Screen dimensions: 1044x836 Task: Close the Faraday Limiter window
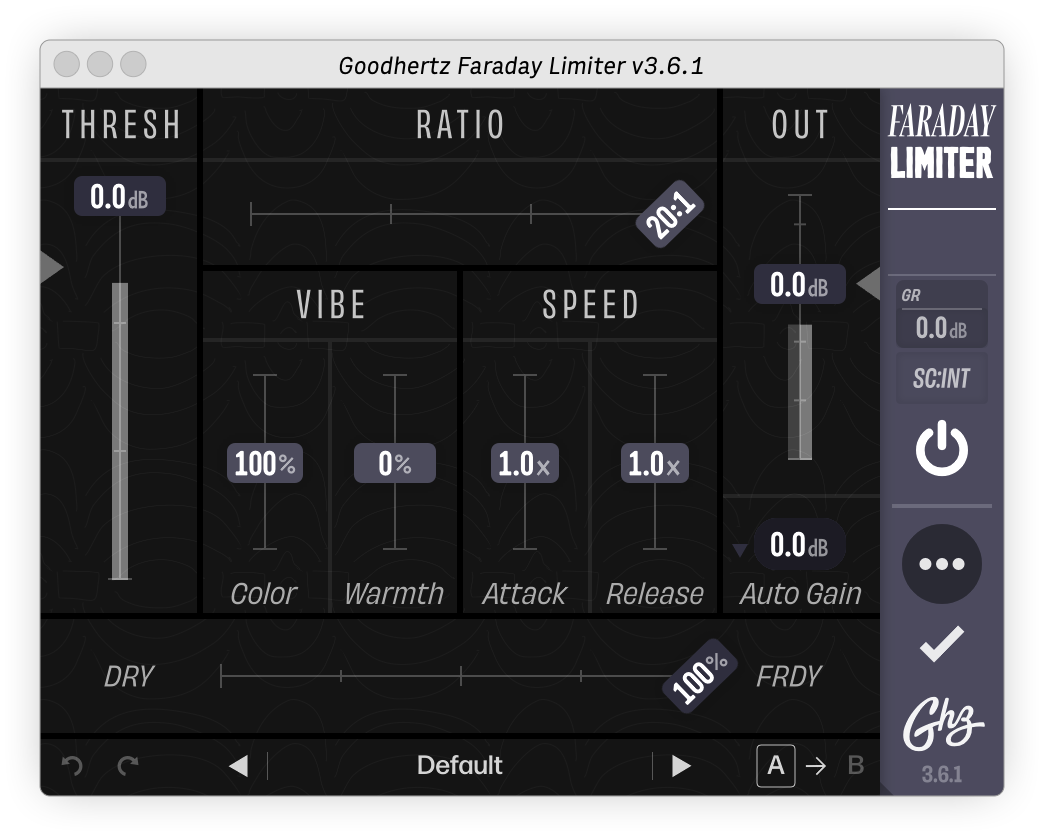click(67, 64)
